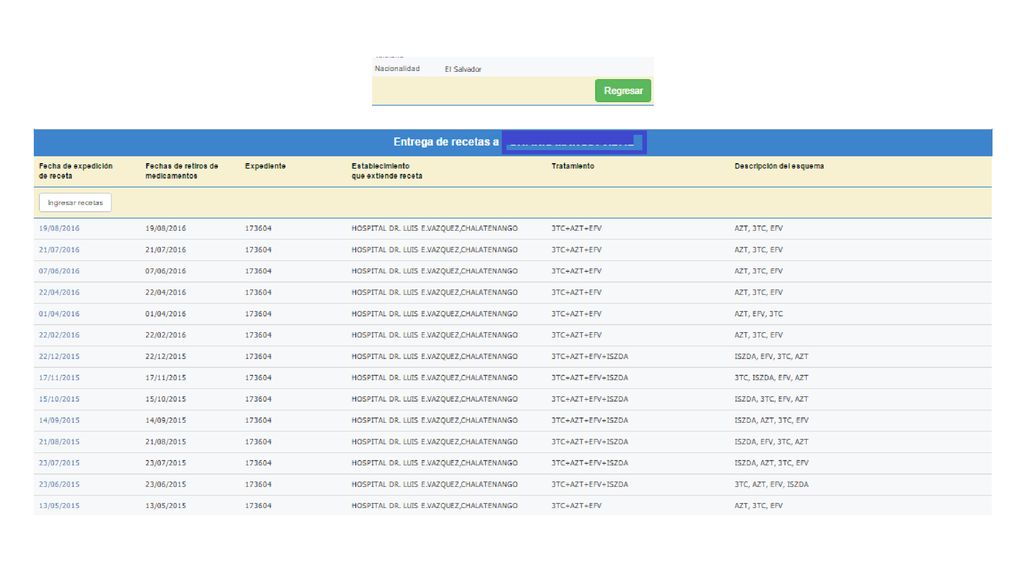Select the 'El Salvador' nationality value
This screenshot has height=576, width=1024.
[x=463, y=69]
